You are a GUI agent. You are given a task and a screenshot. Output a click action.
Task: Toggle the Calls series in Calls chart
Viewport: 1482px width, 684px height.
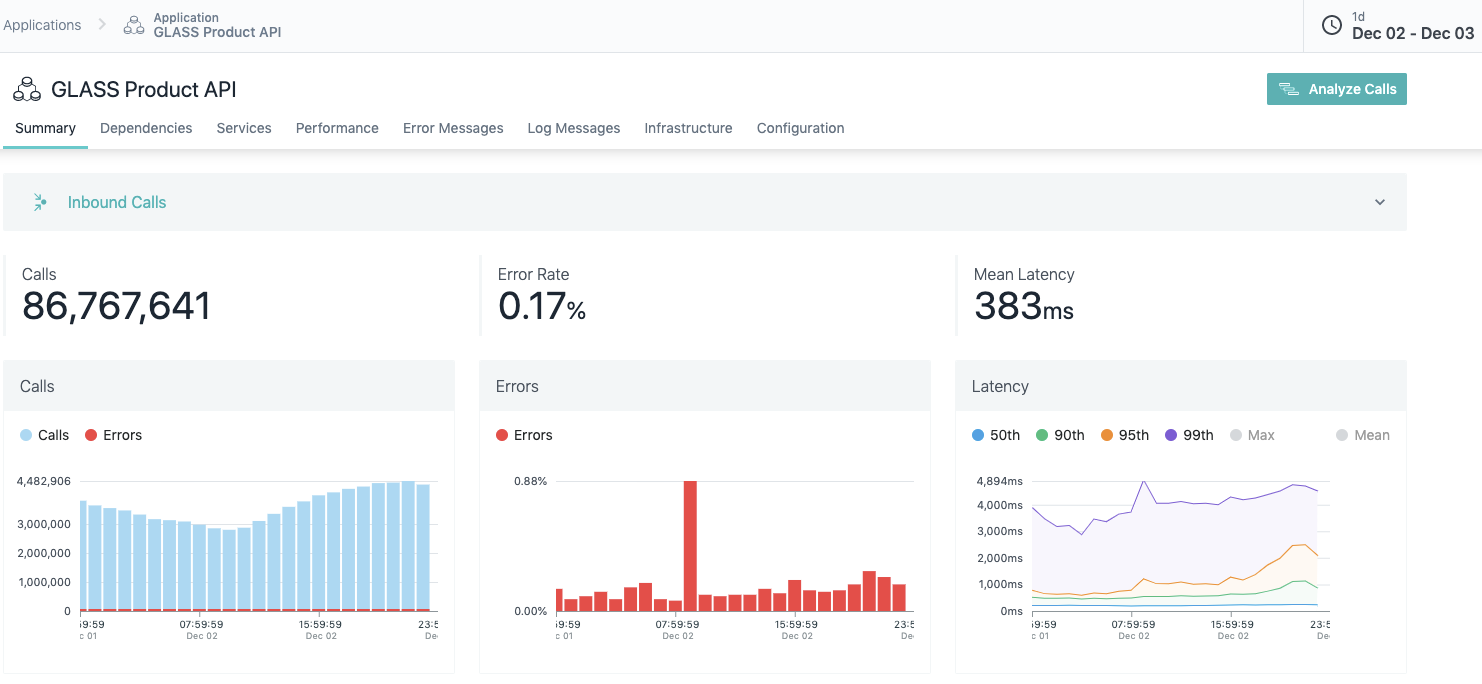click(45, 435)
